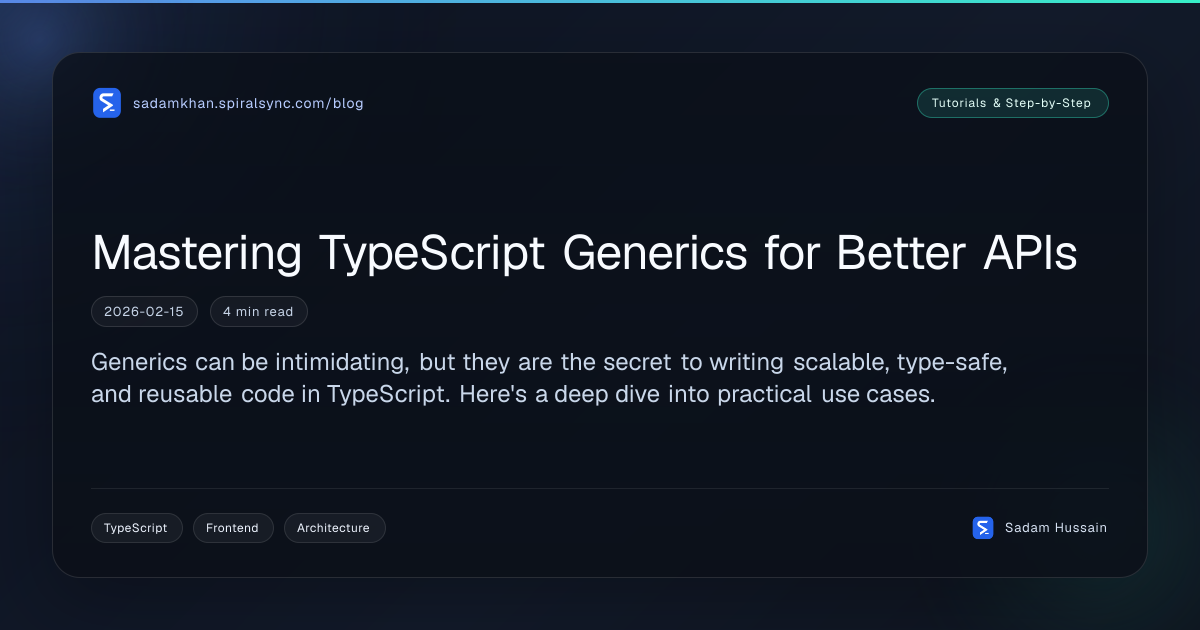1200x630 pixels.
Task: Click the author avatar icon next to Sadam Hussain
Action: point(983,528)
